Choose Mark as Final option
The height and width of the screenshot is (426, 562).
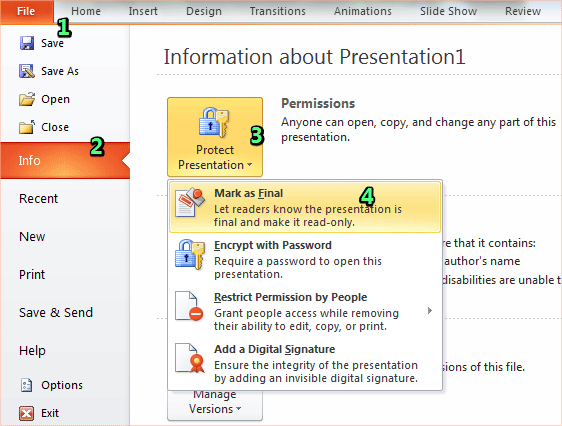305,207
